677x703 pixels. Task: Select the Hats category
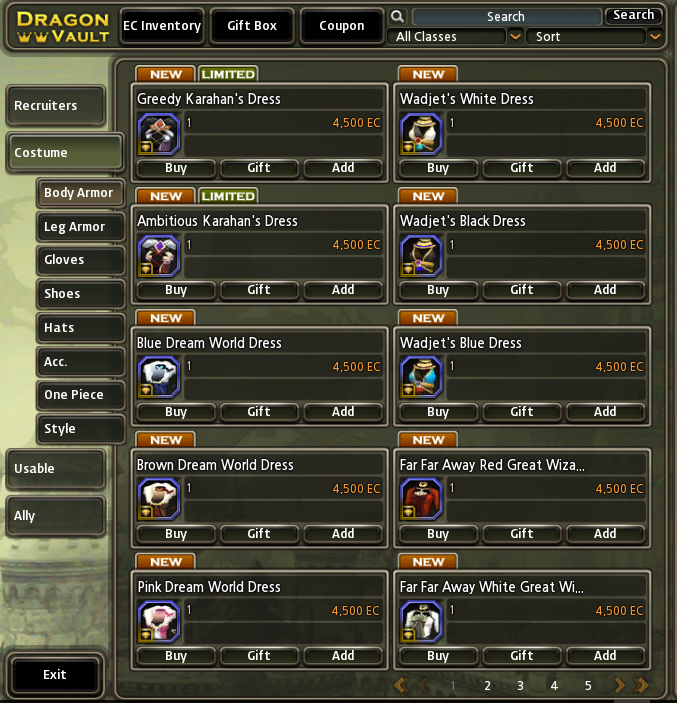[81, 328]
